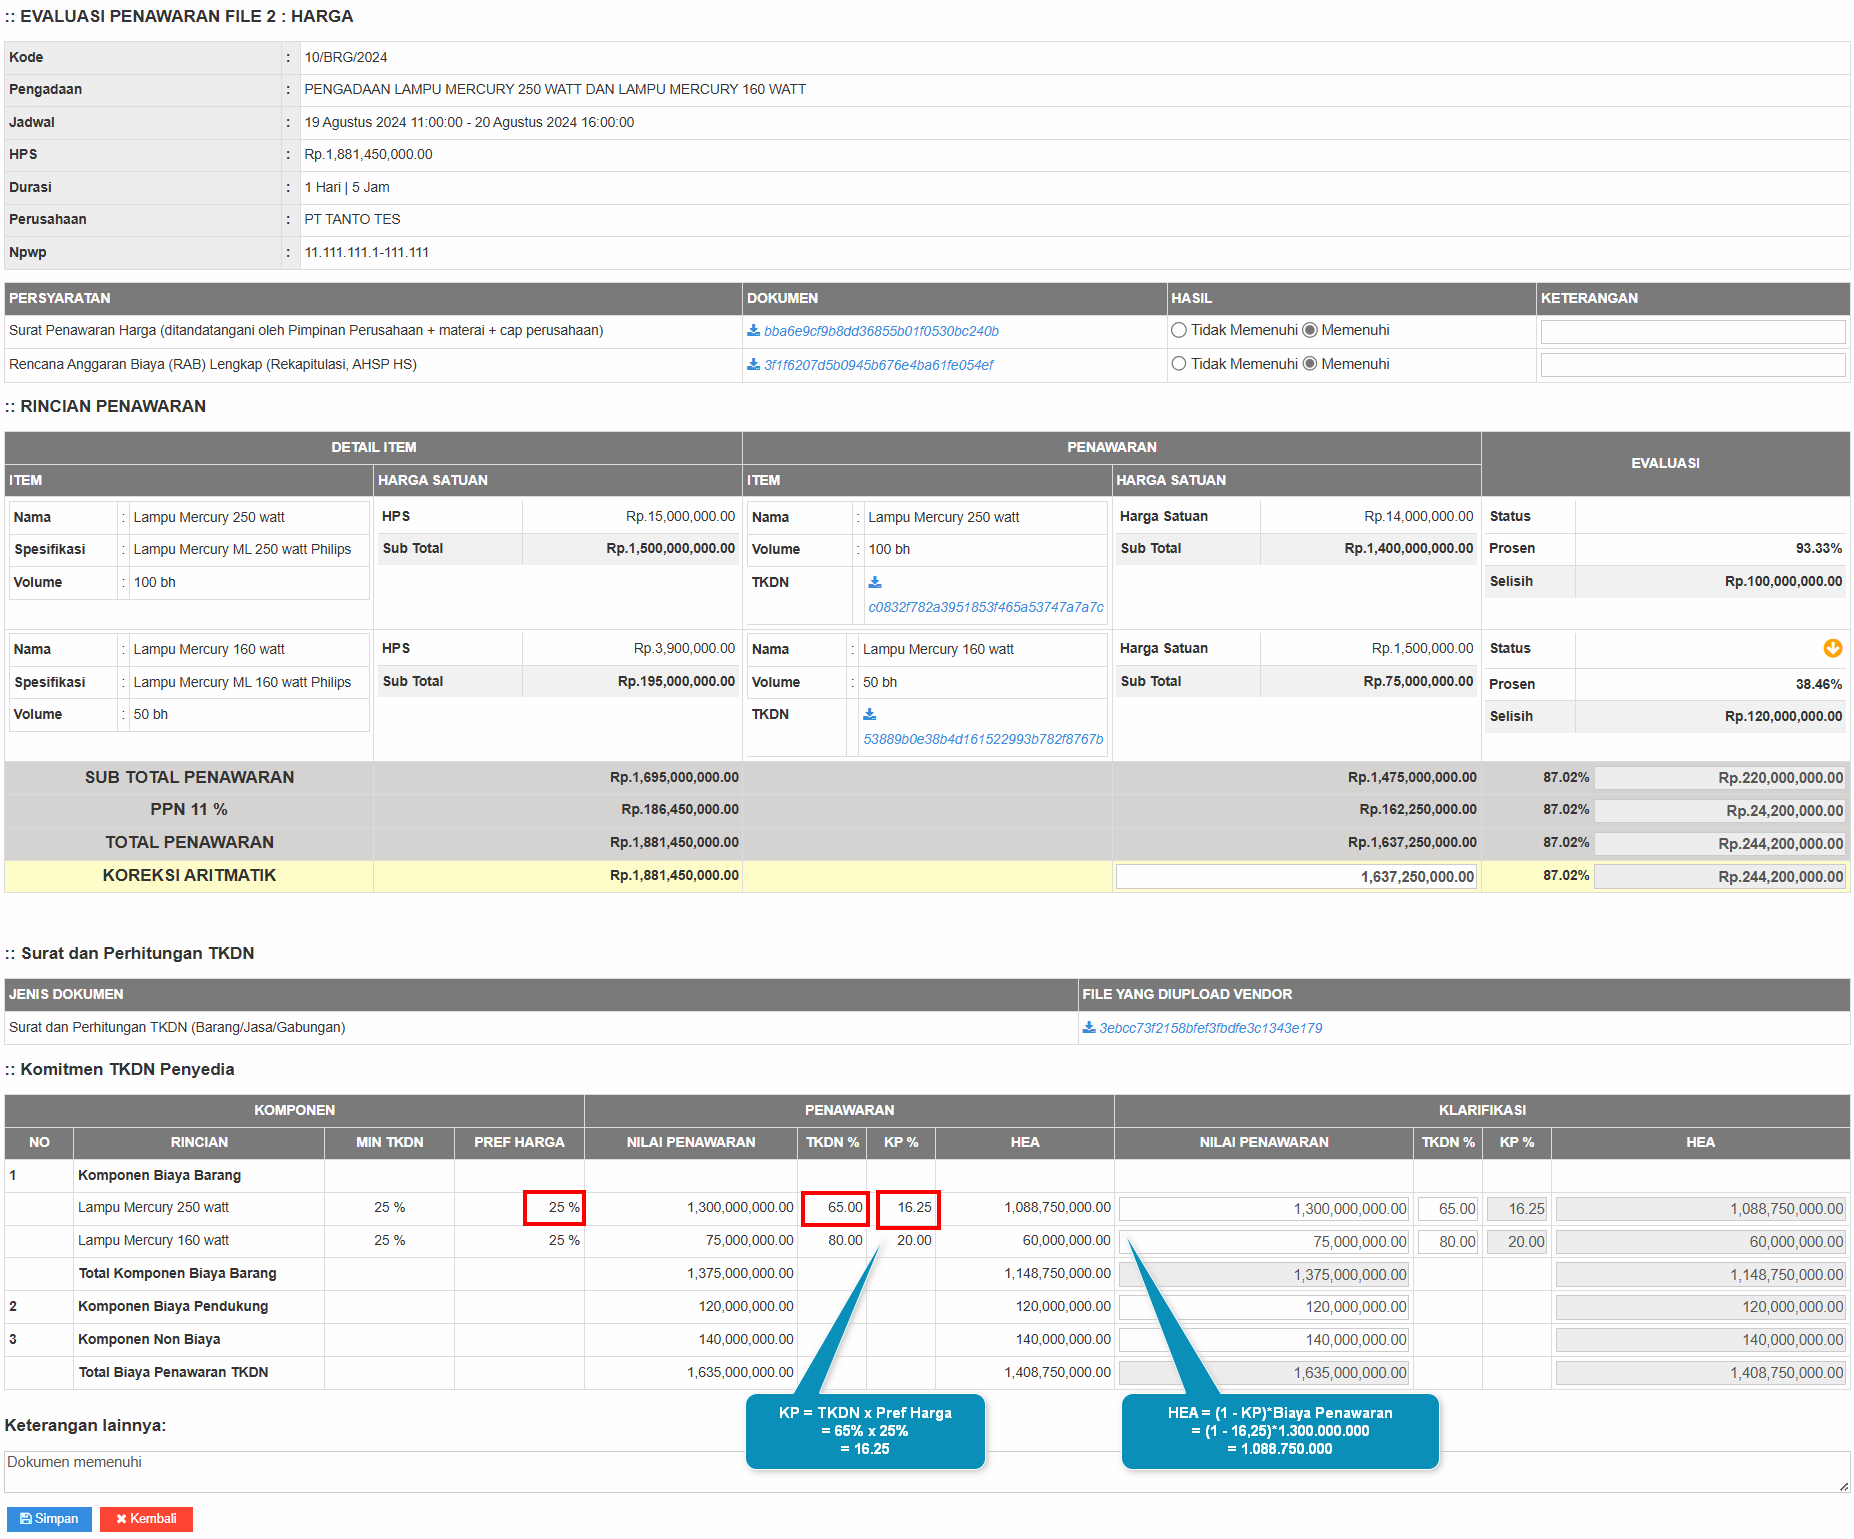This screenshot has width=1854, height=1539.
Task: Click Keterangan field for Rencana Anggaran Biaya row
Action: (1692, 365)
